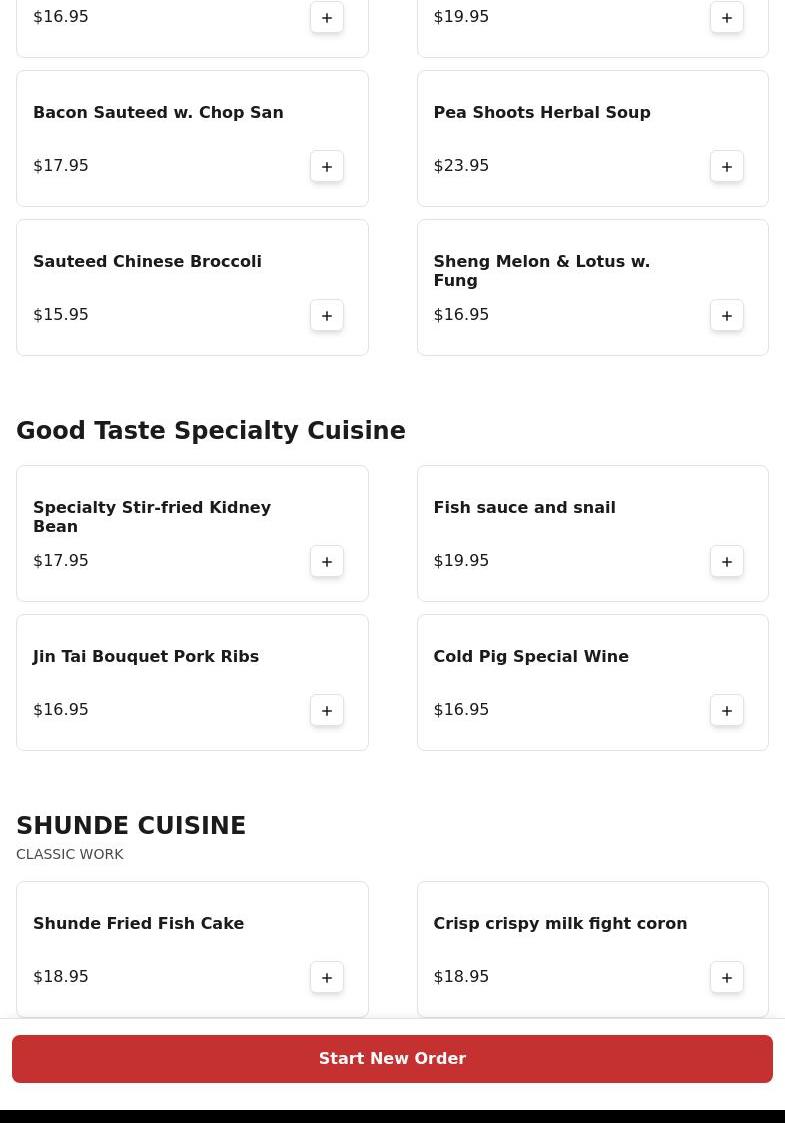Viewport: 785px width, 1123px height.
Task: Open Pea Shoots Herbal Soup item name
Action: point(541,112)
